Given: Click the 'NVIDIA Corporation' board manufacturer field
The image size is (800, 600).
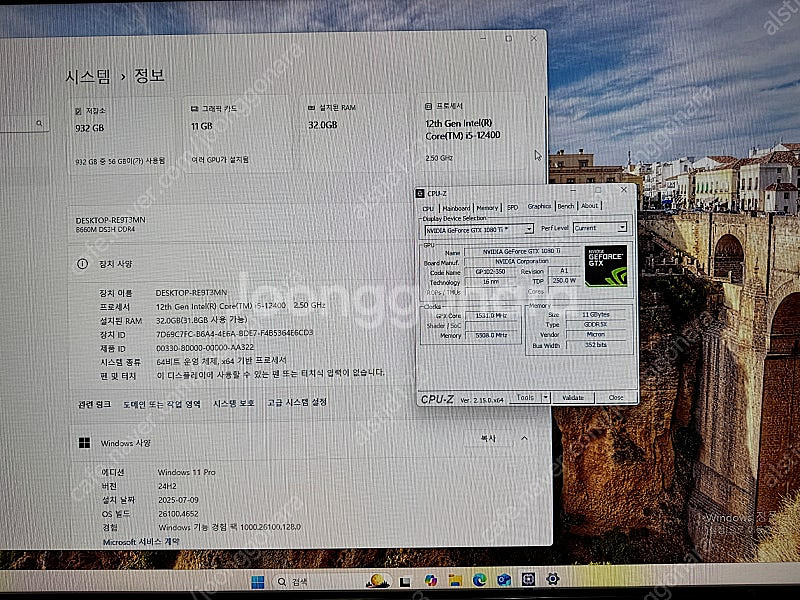Looking at the screenshot, I should [522, 261].
